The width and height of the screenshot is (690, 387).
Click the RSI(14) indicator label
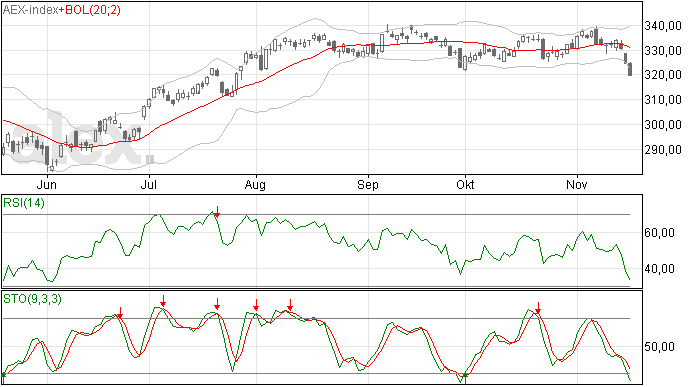[x=24, y=203]
